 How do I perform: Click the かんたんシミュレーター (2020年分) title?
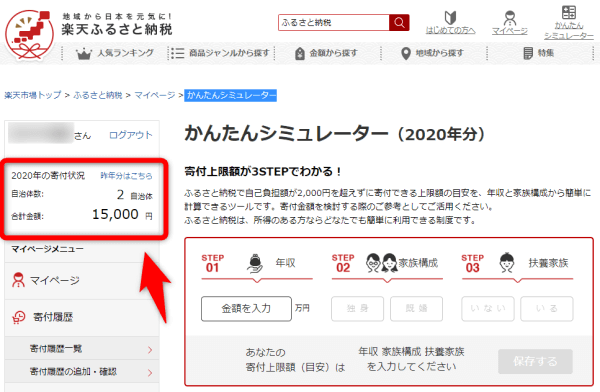[335, 134]
